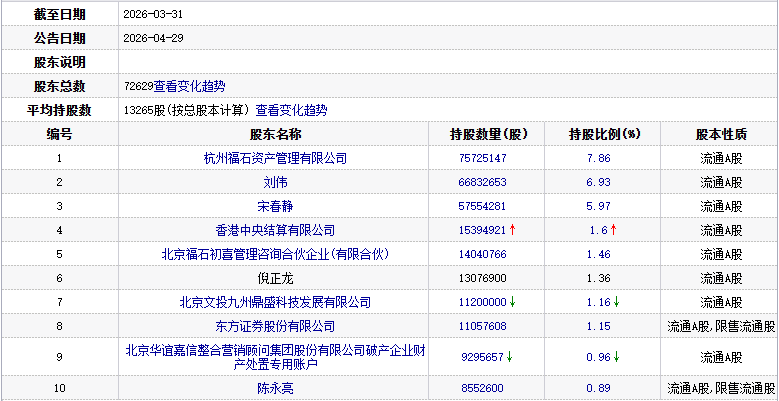Open shareholder 陈永亮 link
Screen dimensions: 779x401
275,388
